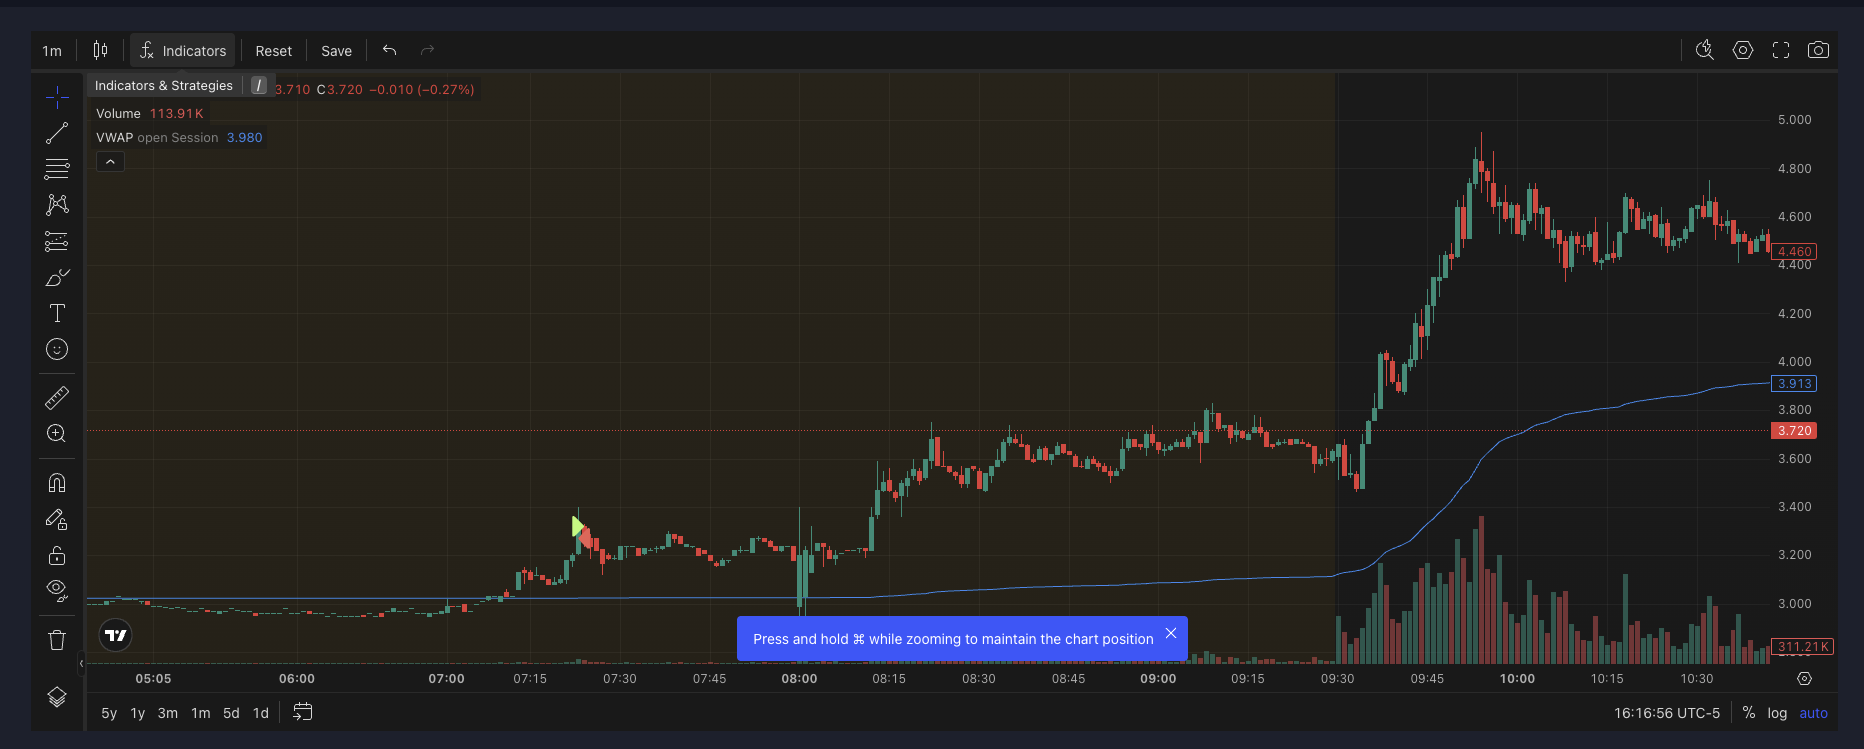
Task: Hide all drawings with eye icon
Action: (57, 590)
